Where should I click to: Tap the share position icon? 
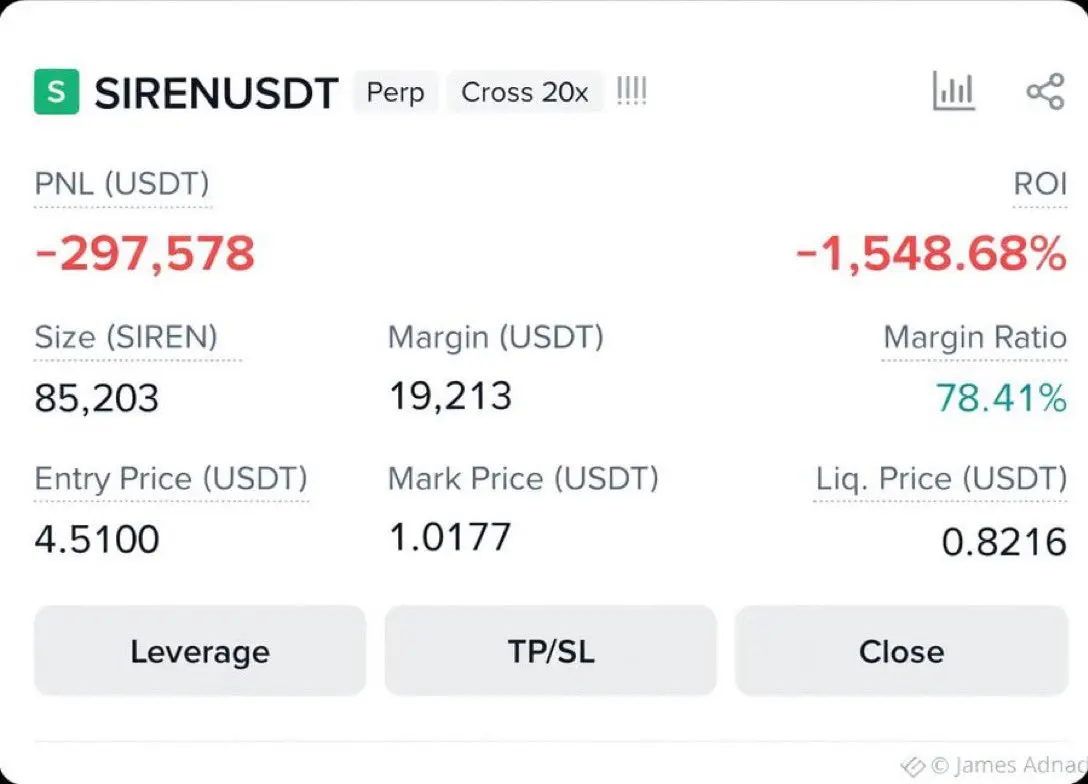point(1045,92)
